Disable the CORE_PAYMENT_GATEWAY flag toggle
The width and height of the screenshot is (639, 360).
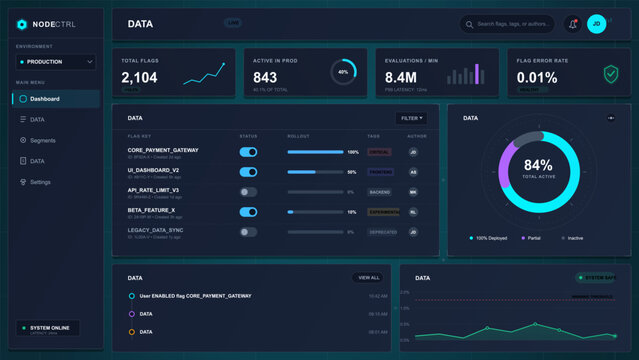(248, 152)
